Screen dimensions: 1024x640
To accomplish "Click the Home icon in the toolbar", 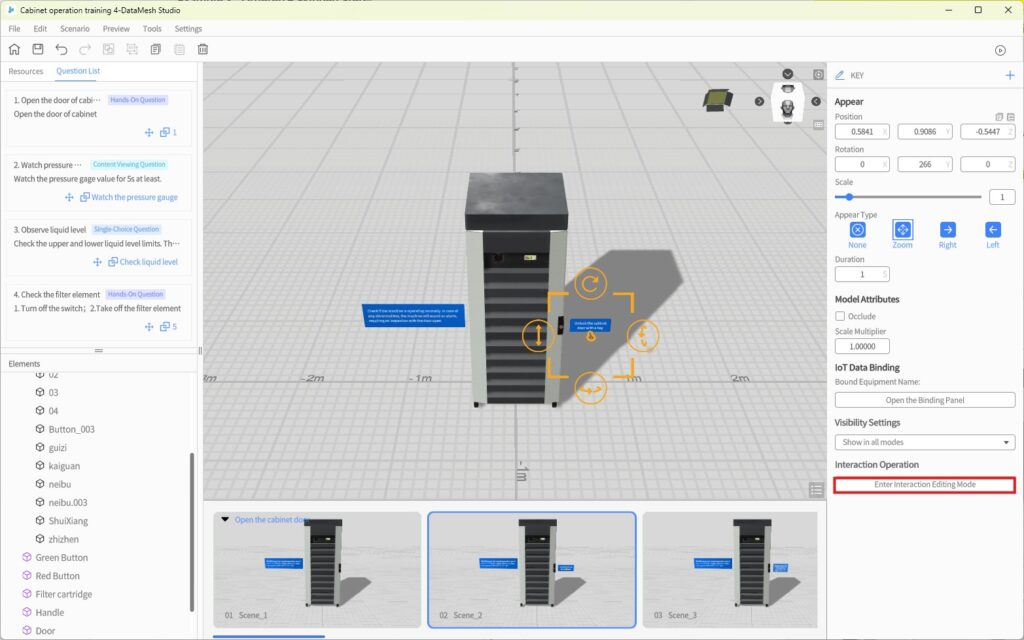I will click(x=14, y=49).
